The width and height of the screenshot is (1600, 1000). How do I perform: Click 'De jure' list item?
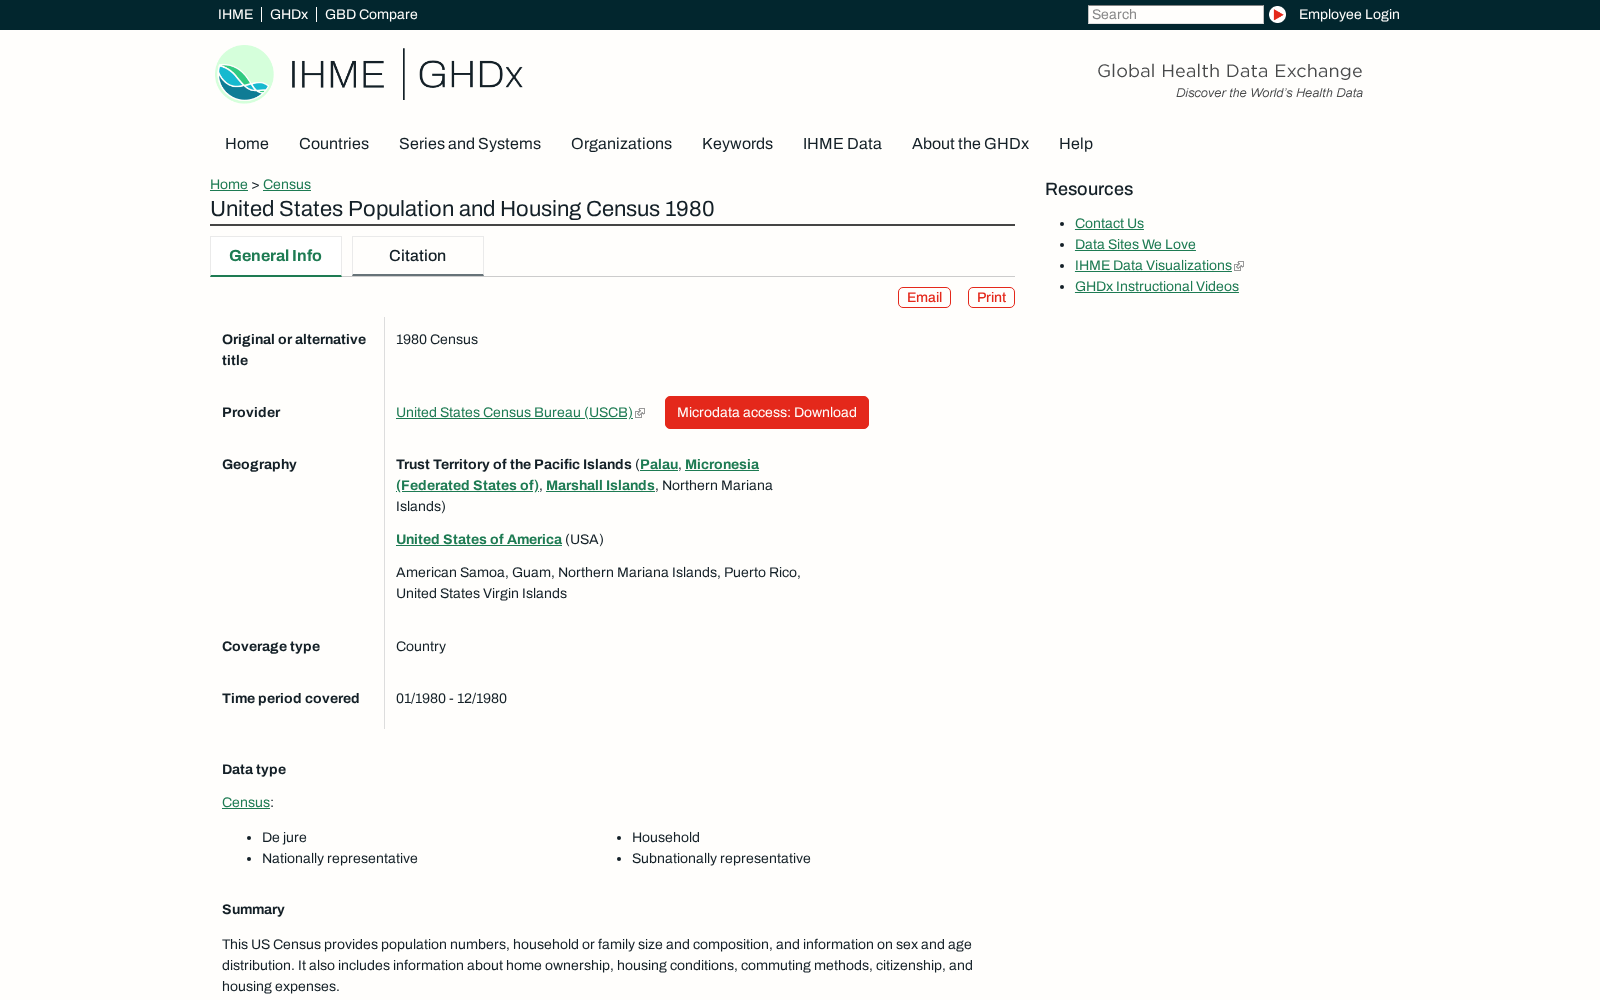284,837
